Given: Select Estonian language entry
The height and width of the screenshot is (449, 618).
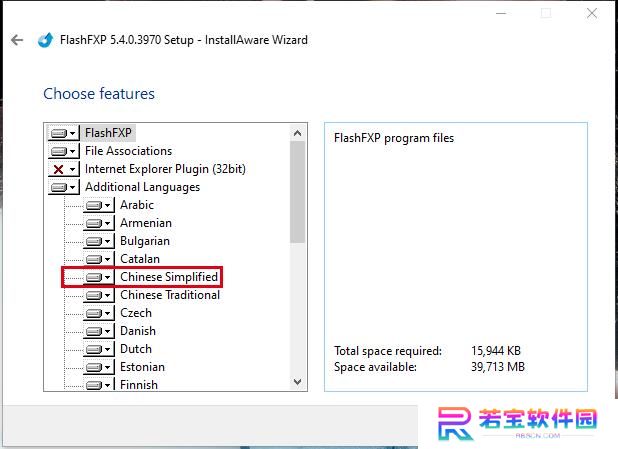Looking at the screenshot, I should click(x=142, y=367).
